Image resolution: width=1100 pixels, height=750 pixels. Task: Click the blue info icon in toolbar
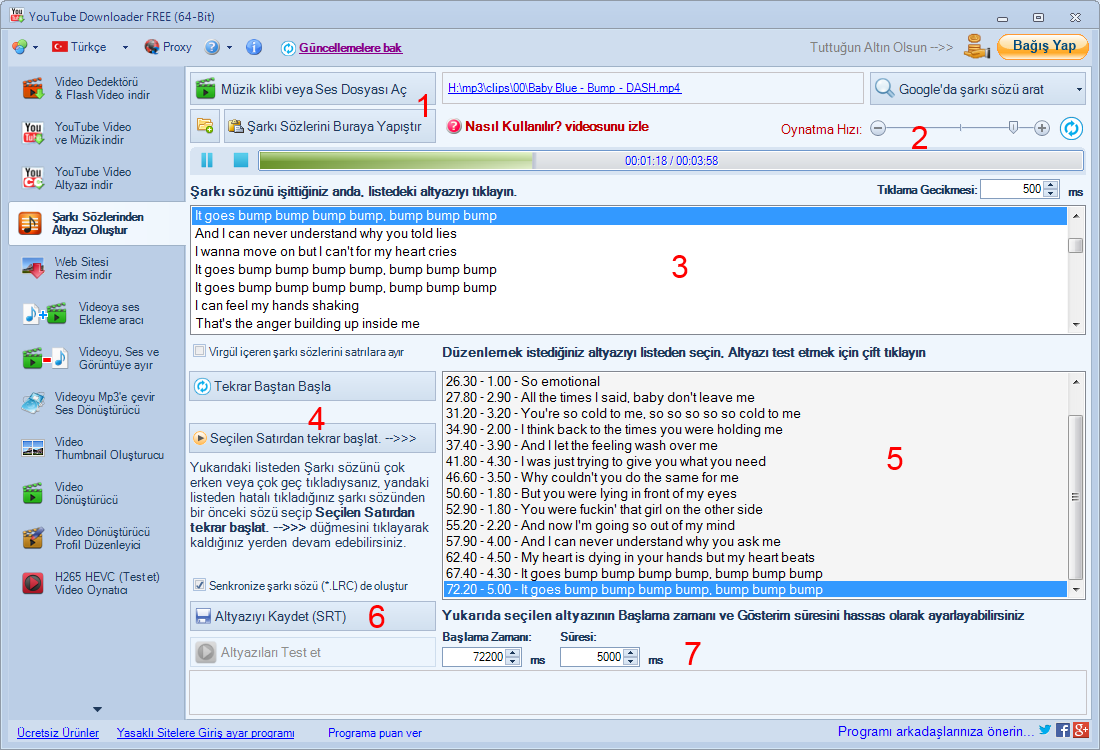253,47
